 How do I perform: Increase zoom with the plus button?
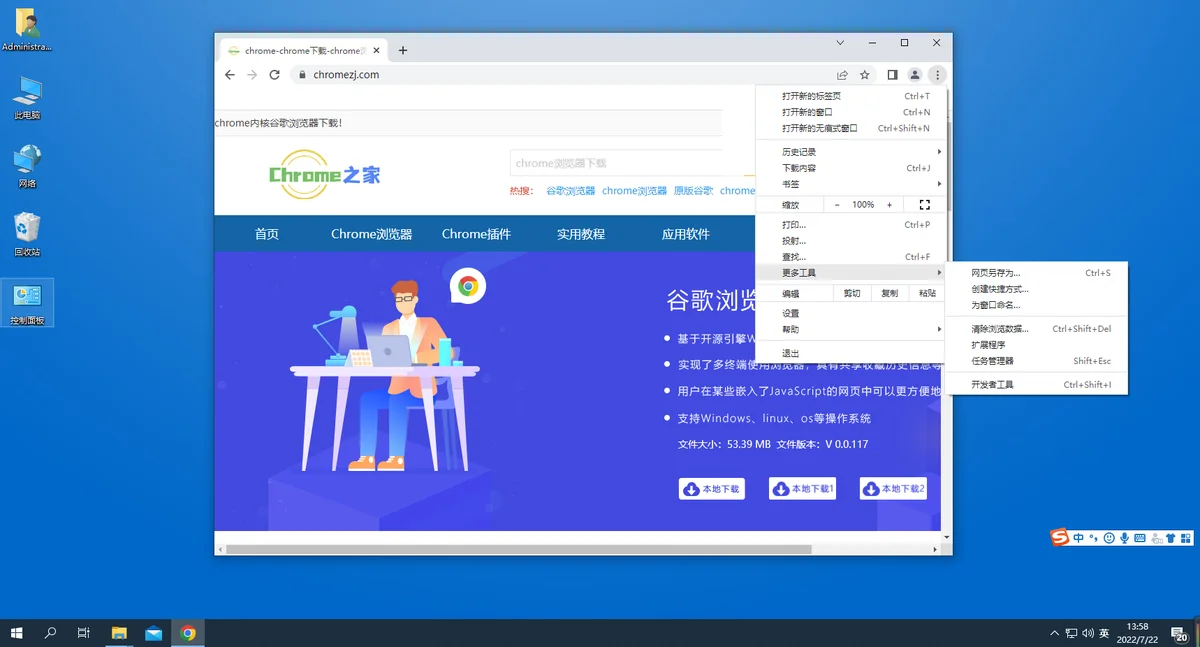[889, 205]
